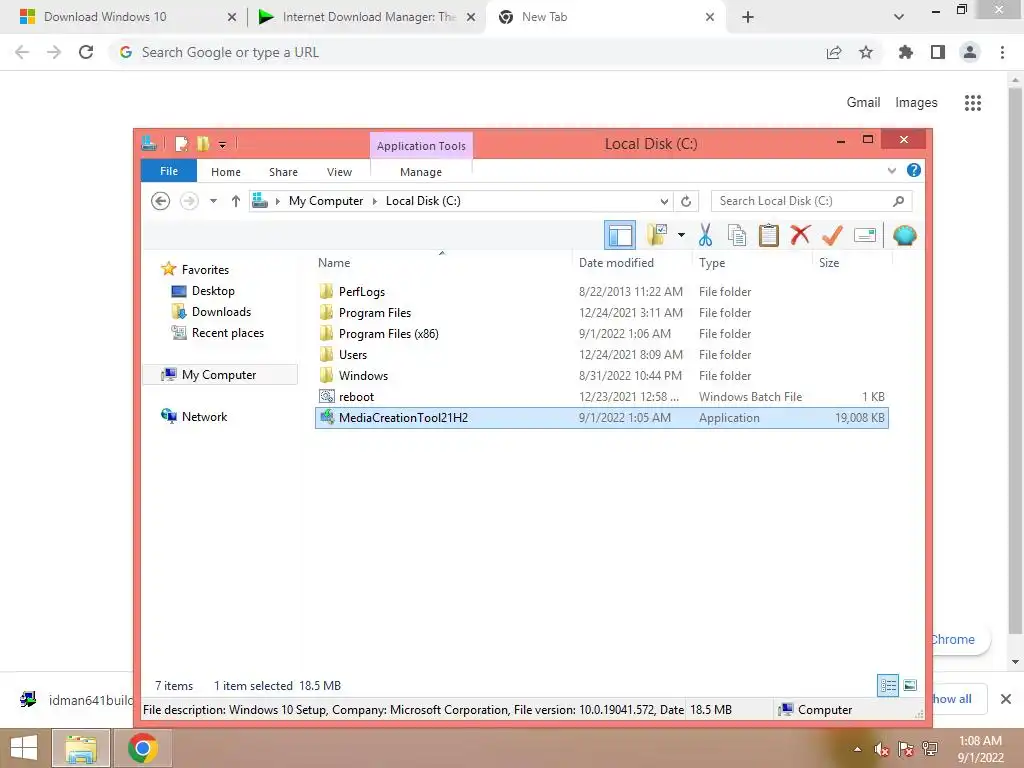
Task: Switch to Download Windows 10 Chrome tab
Action: pos(127,17)
